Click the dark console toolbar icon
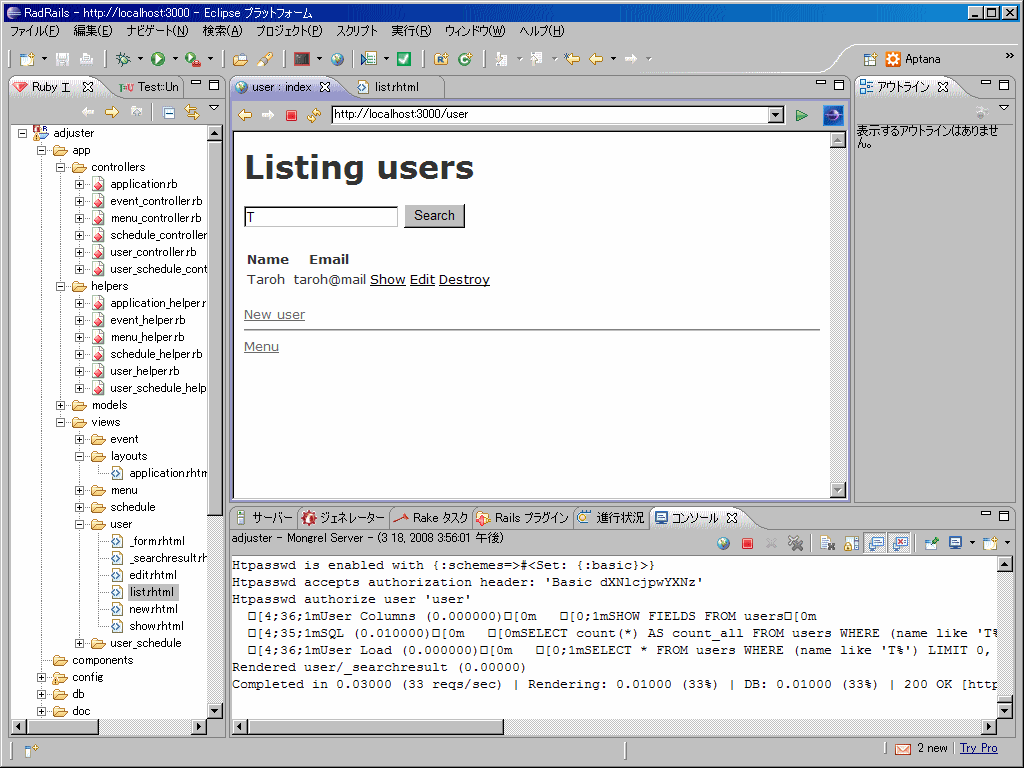 pos(302,59)
